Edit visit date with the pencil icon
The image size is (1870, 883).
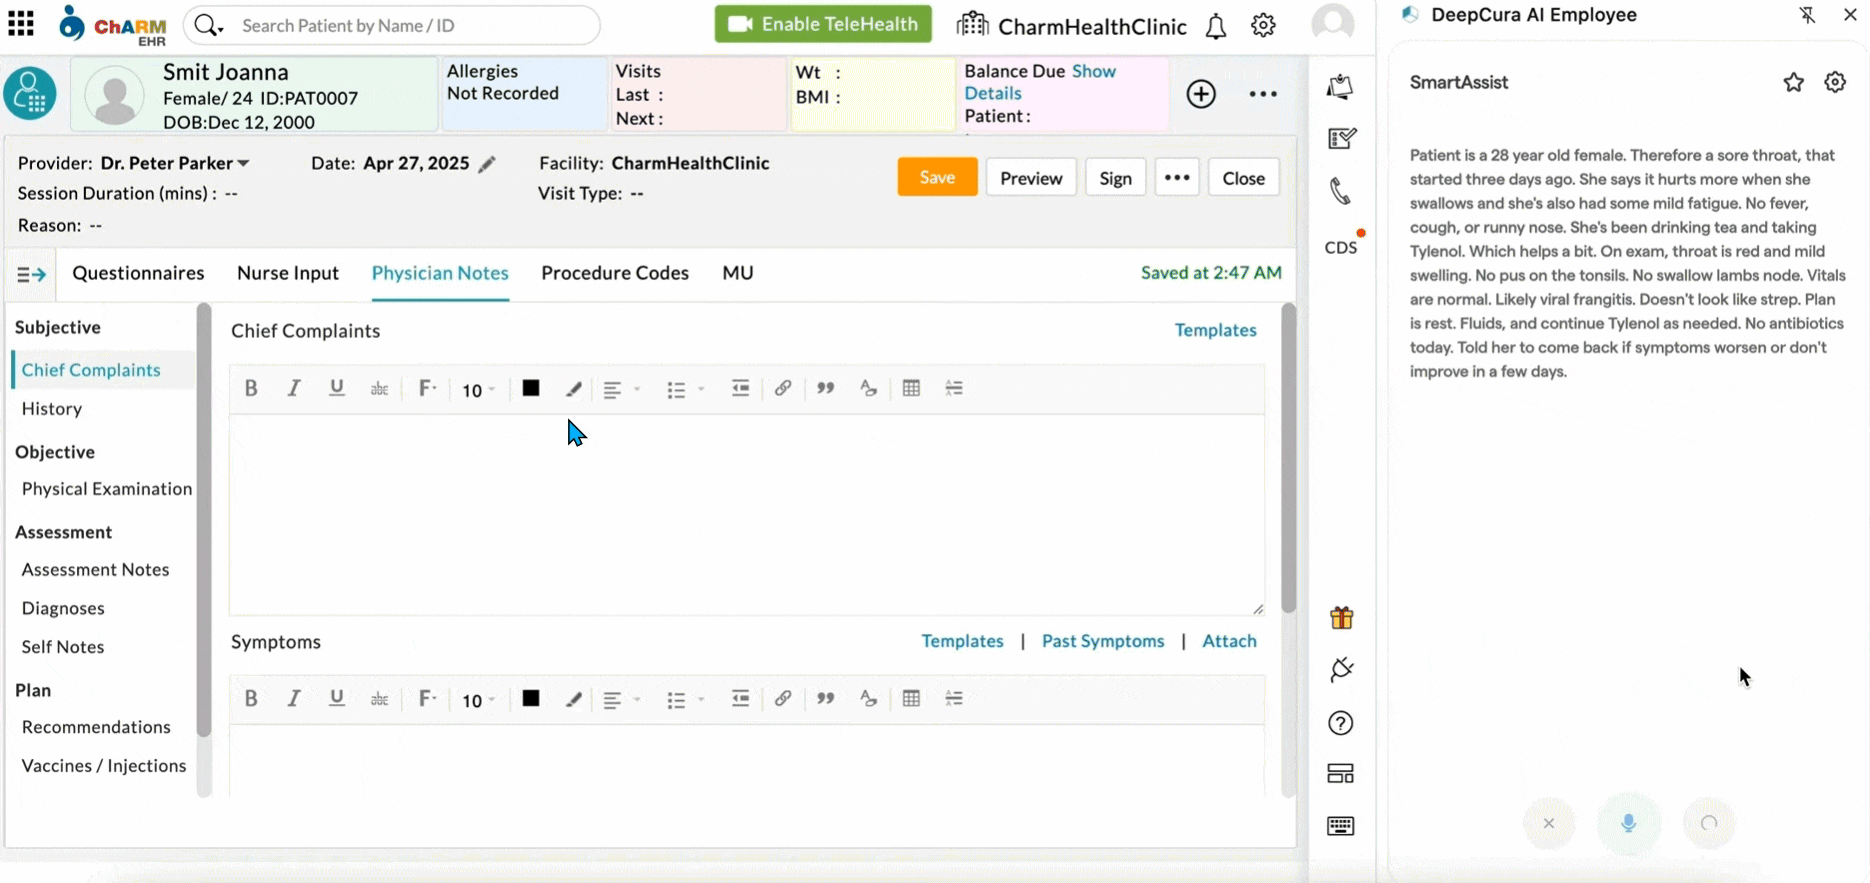[x=487, y=165]
